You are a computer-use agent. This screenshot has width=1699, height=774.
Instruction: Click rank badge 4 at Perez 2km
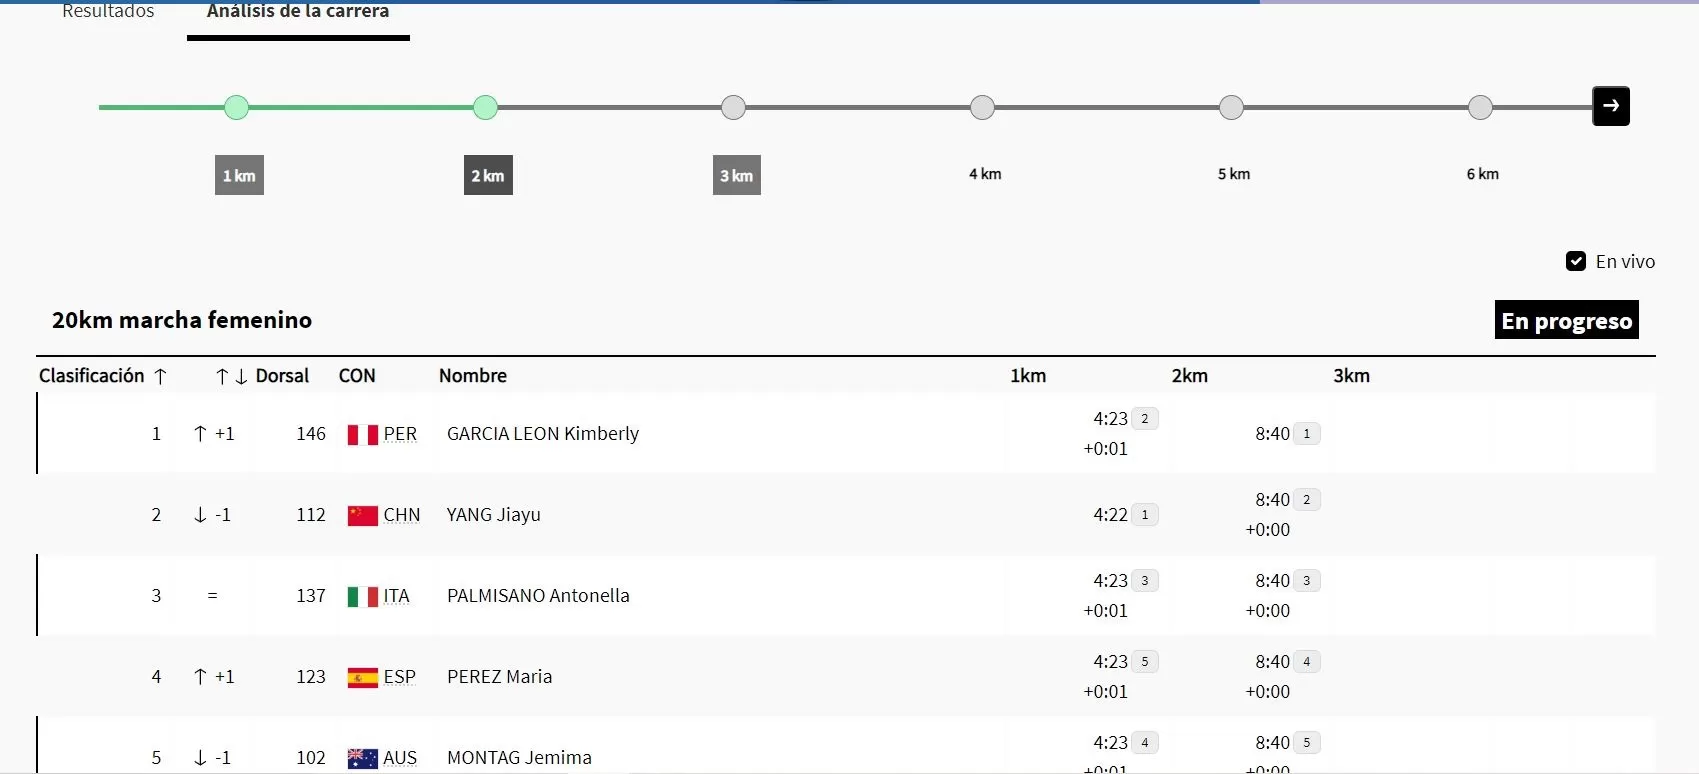pos(1307,661)
